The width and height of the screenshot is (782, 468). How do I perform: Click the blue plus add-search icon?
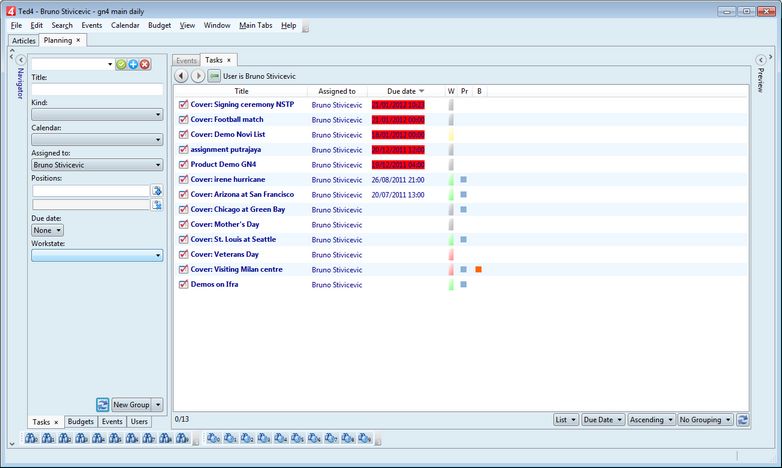(133, 64)
